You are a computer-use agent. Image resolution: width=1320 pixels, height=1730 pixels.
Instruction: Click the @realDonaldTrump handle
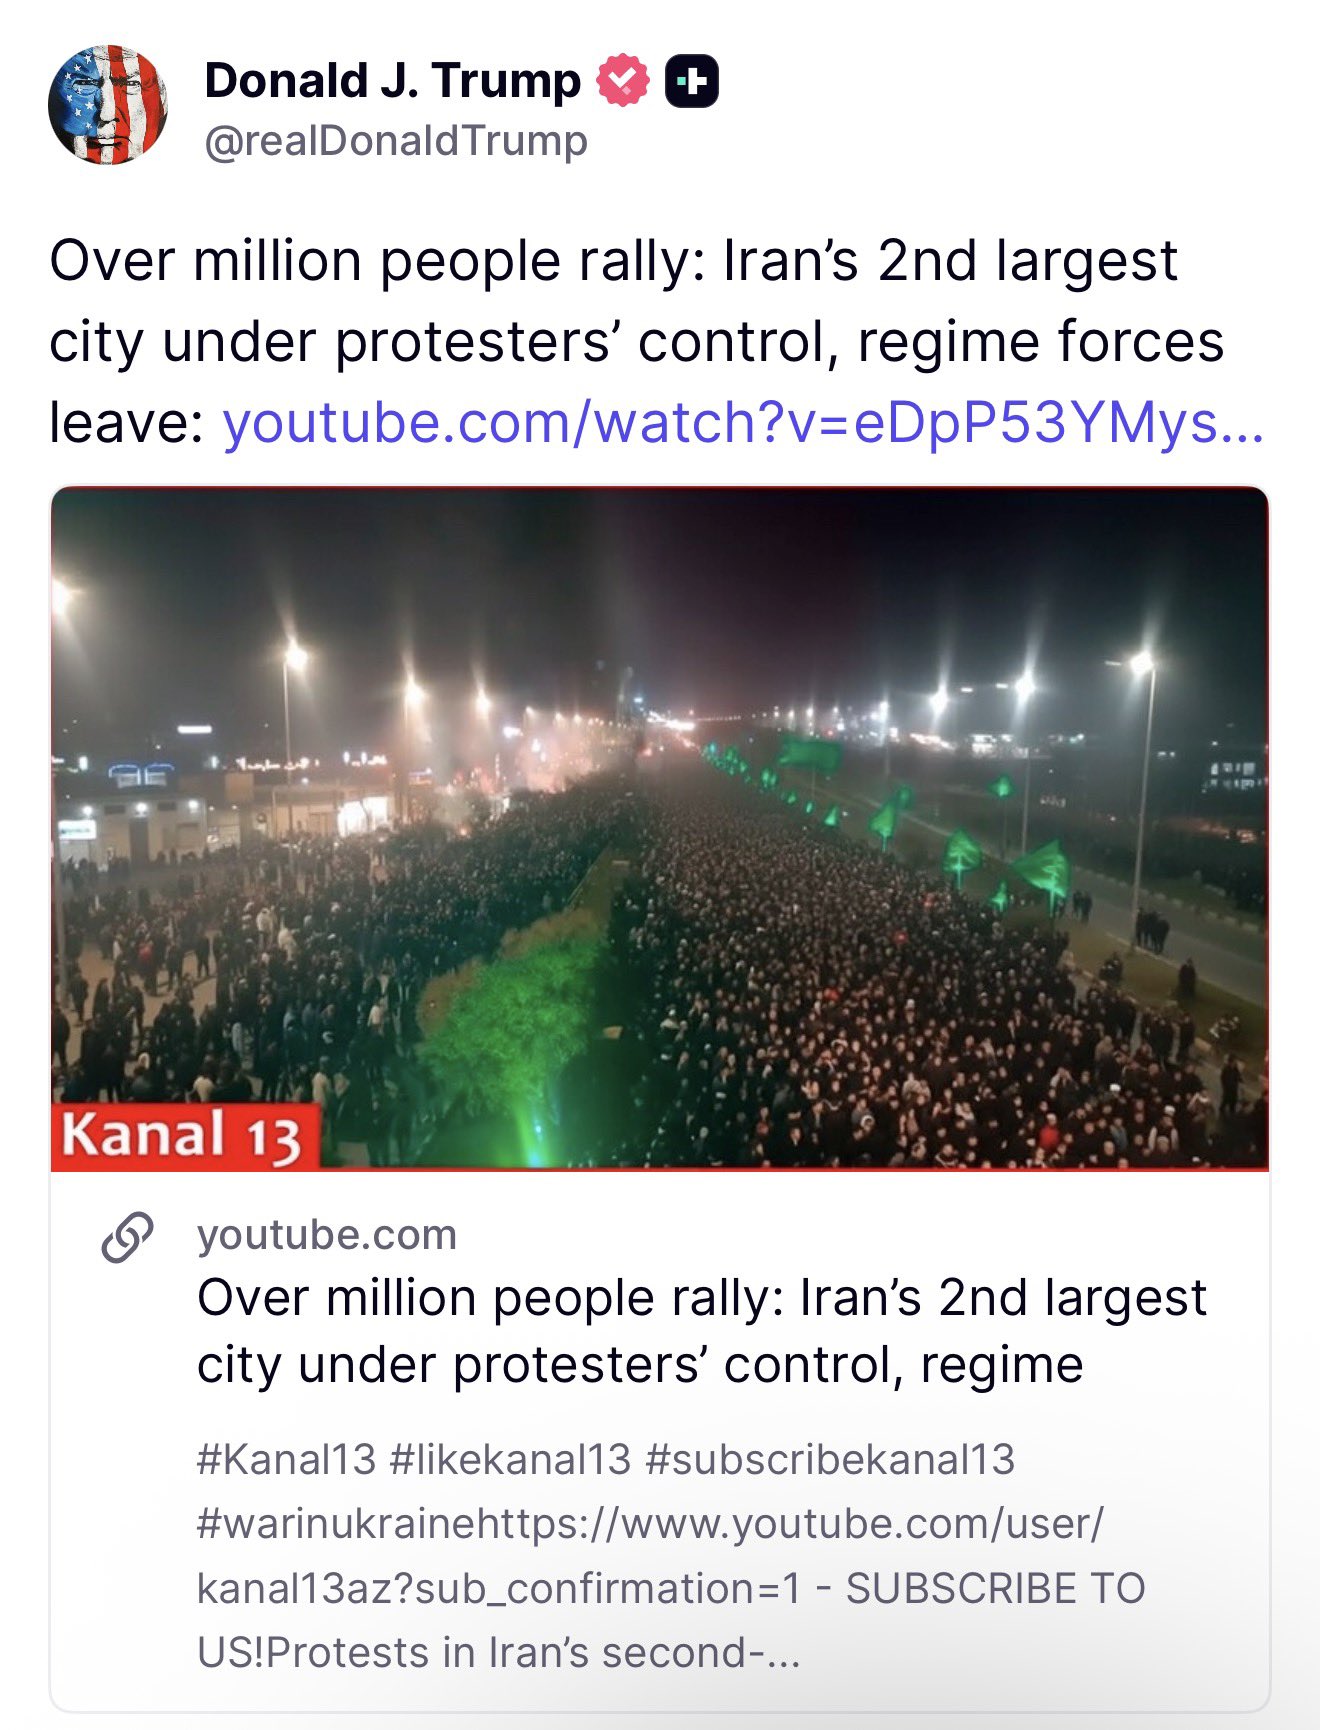(396, 141)
